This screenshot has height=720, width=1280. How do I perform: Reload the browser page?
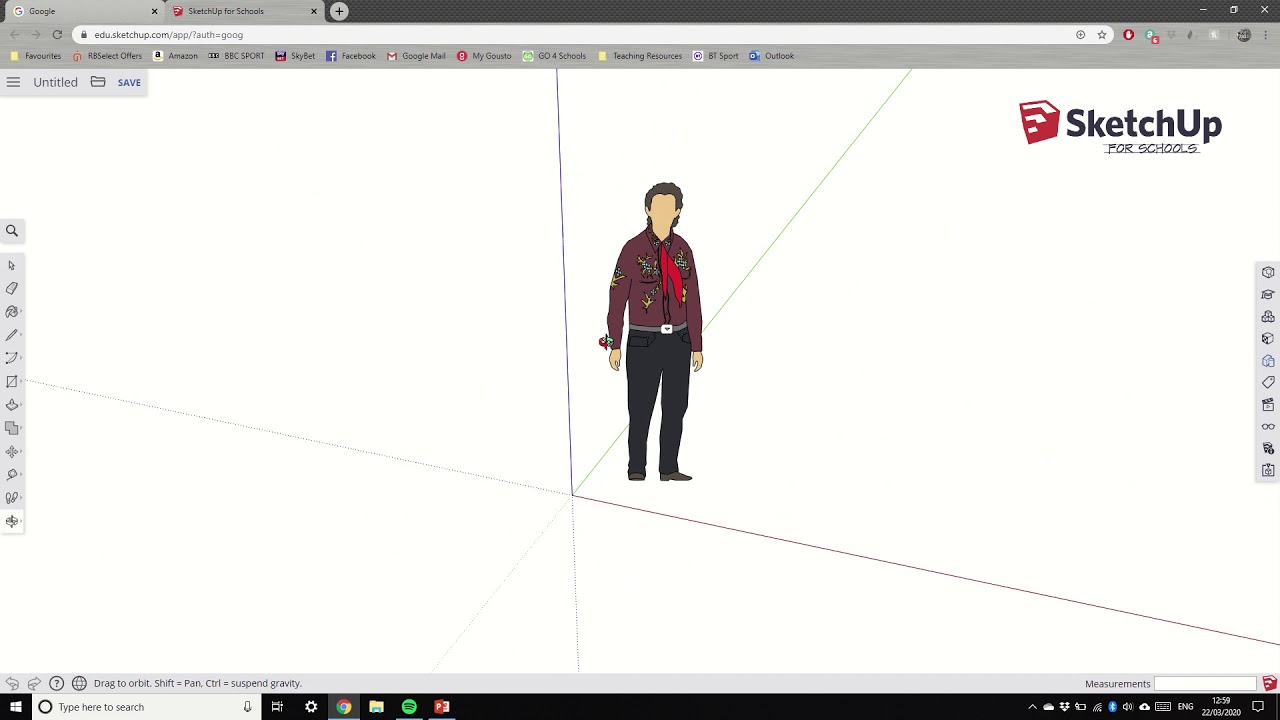pos(57,35)
